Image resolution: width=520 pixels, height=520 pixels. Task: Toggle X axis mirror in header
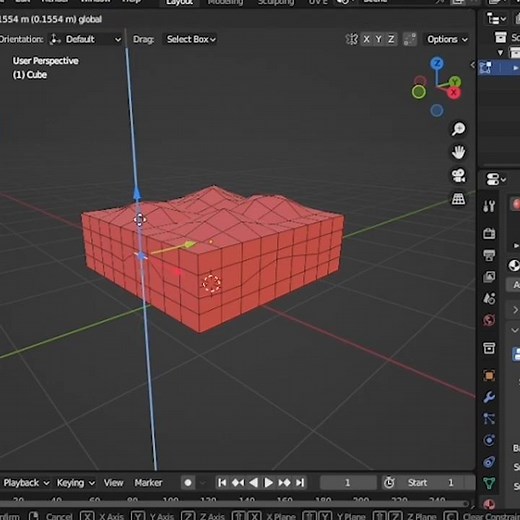[x=366, y=39]
